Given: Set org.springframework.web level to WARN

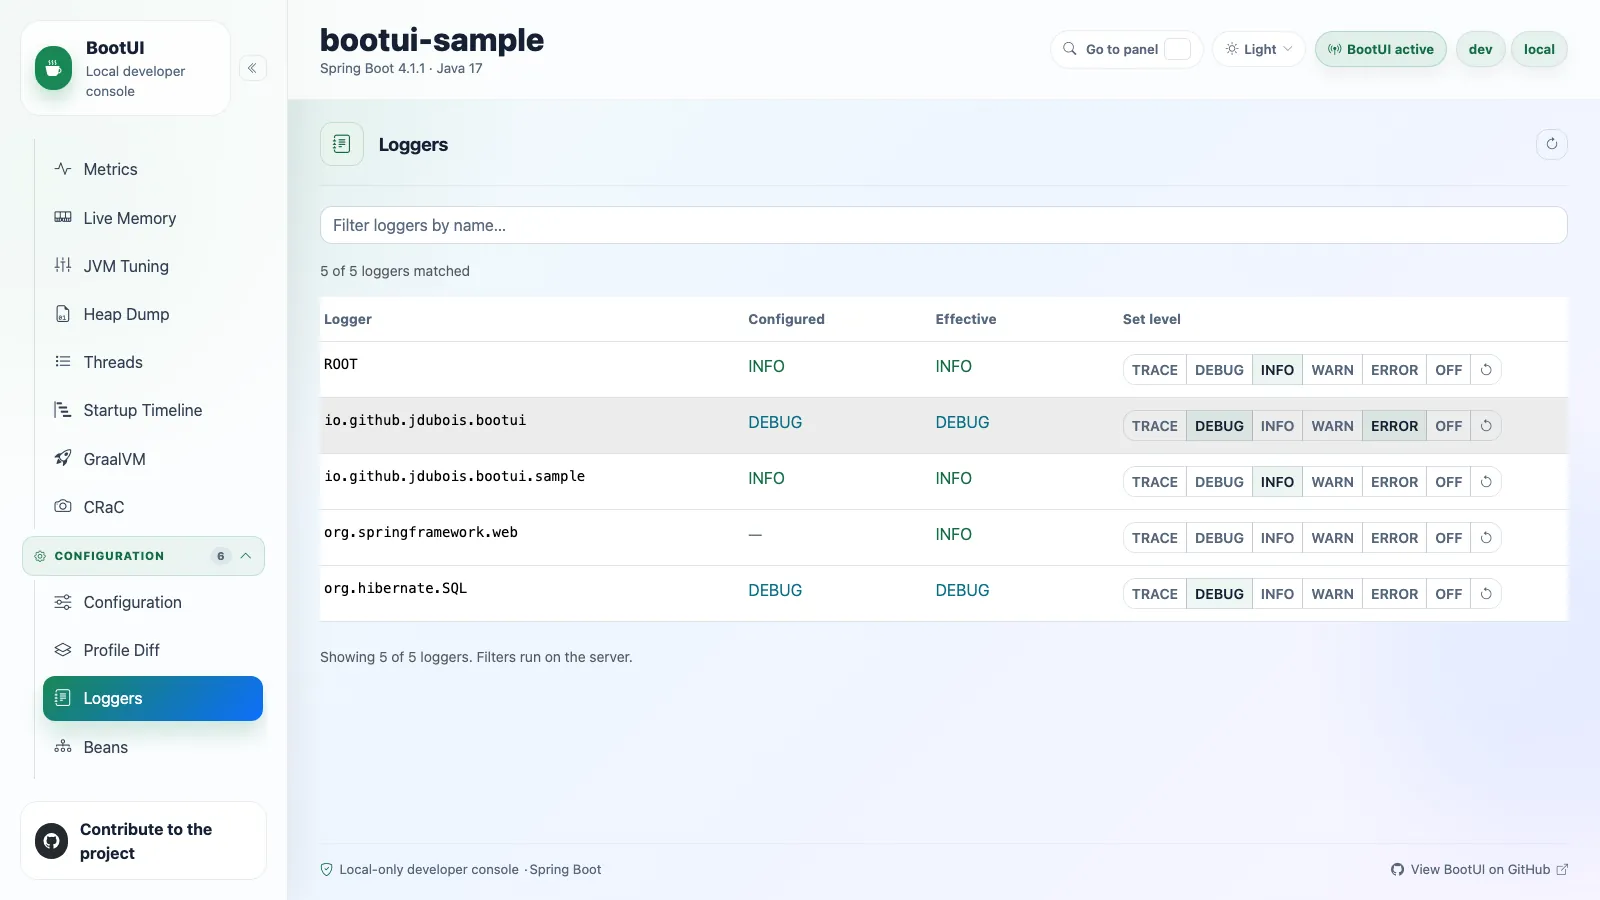Looking at the screenshot, I should coord(1332,538).
